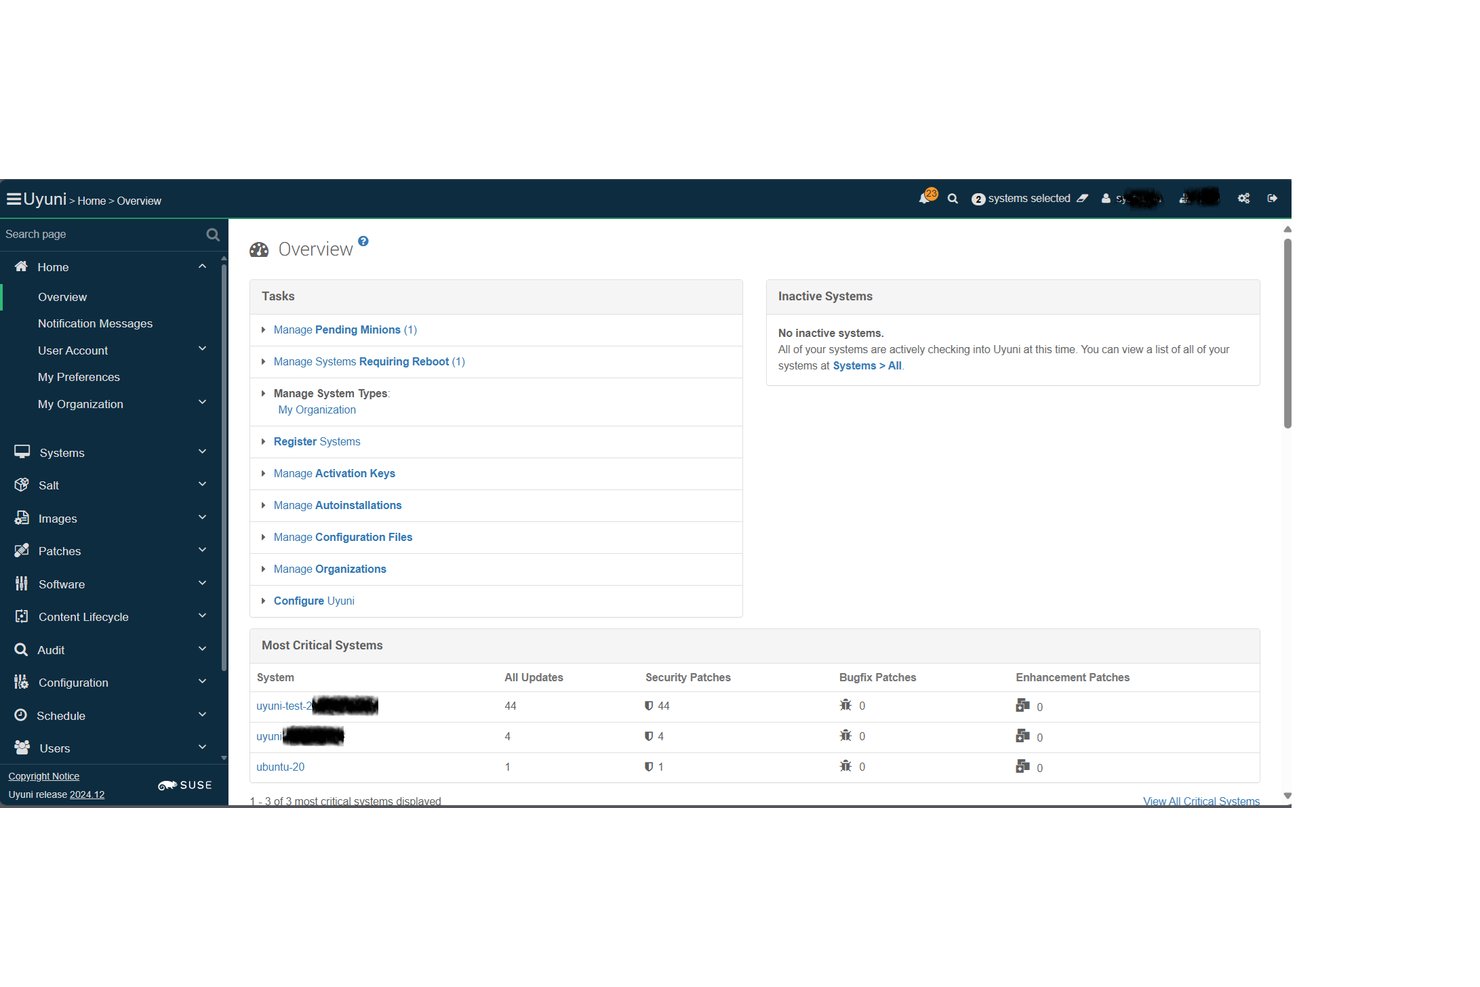The image size is (1480, 987).
Task: Open the search magnifier in the top bar
Action: 953,199
